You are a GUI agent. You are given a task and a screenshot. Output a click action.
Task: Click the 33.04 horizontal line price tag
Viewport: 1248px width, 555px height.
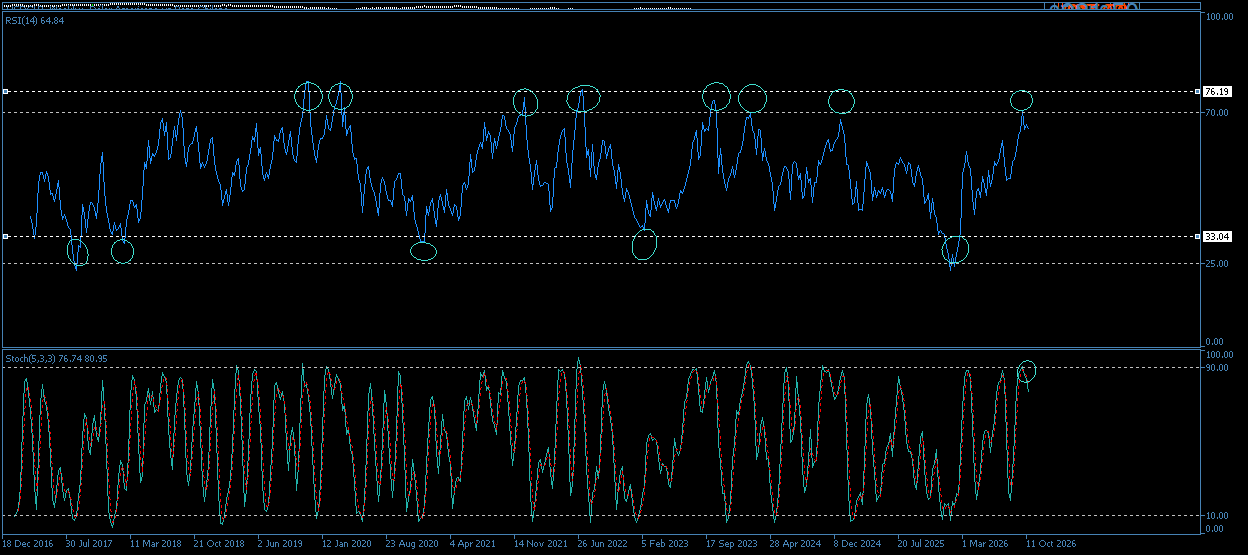(x=1216, y=237)
